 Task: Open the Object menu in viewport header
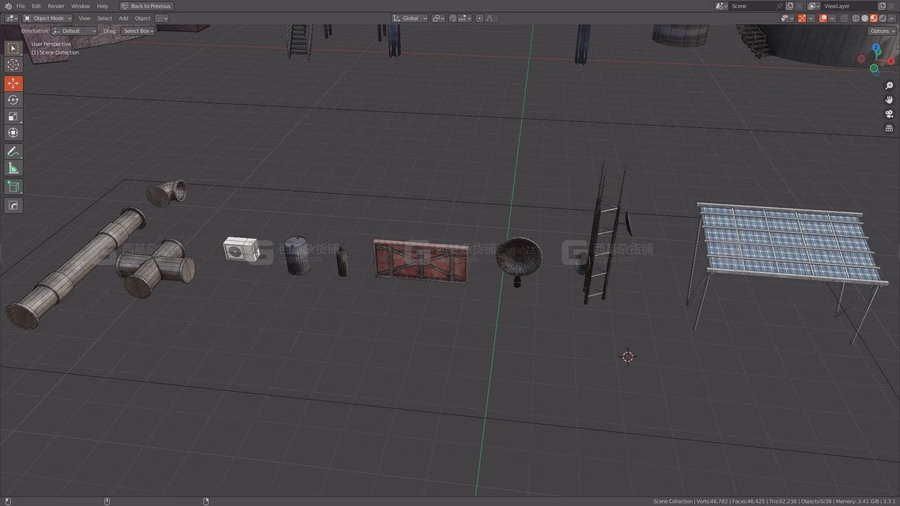pyautogui.click(x=142, y=18)
